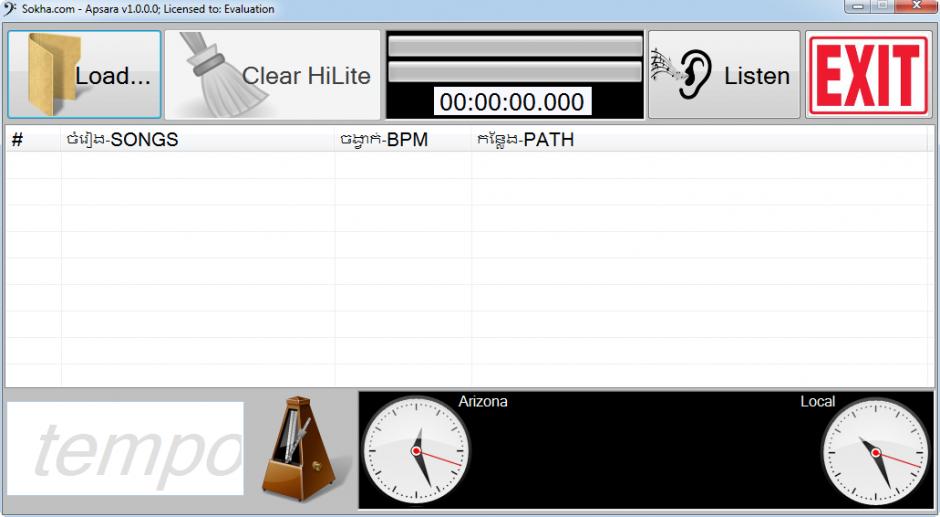Image resolution: width=940 pixels, height=517 pixels.
Task: Click the tempo input box
Action: 125,449
